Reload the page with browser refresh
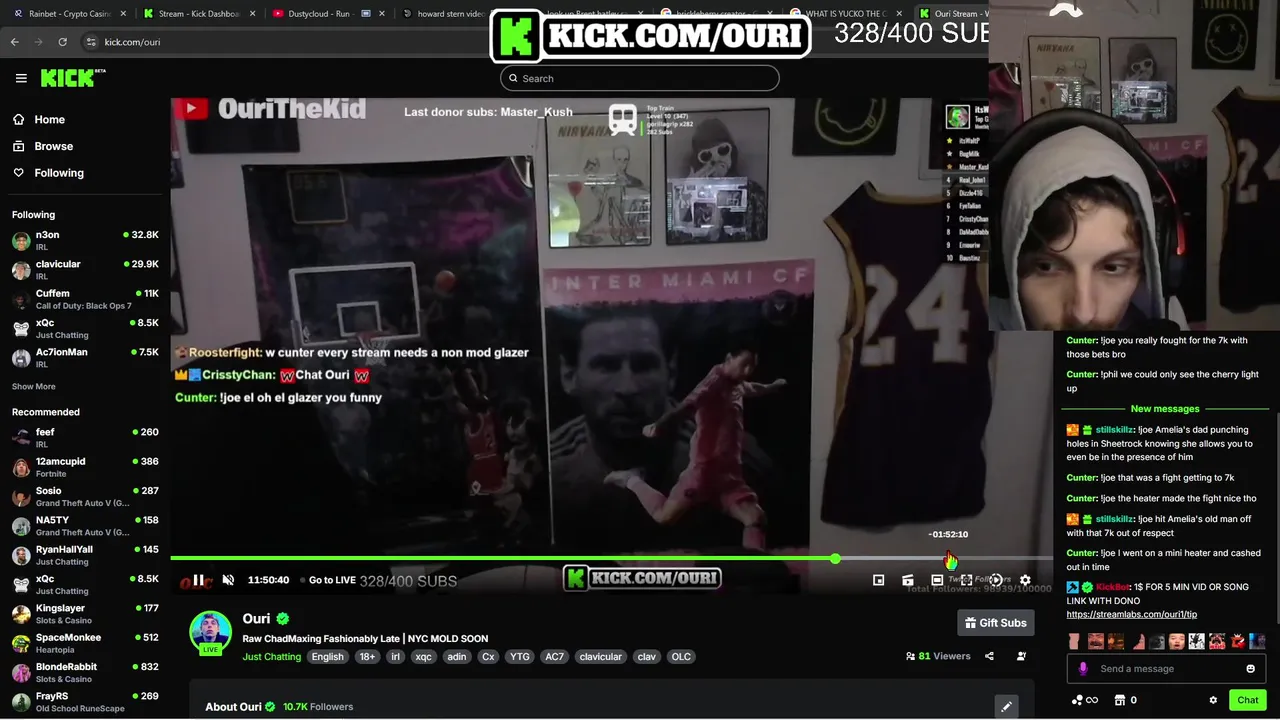Image resolution: width=1280 pixels, height=720 pixels. pos(62,42)
